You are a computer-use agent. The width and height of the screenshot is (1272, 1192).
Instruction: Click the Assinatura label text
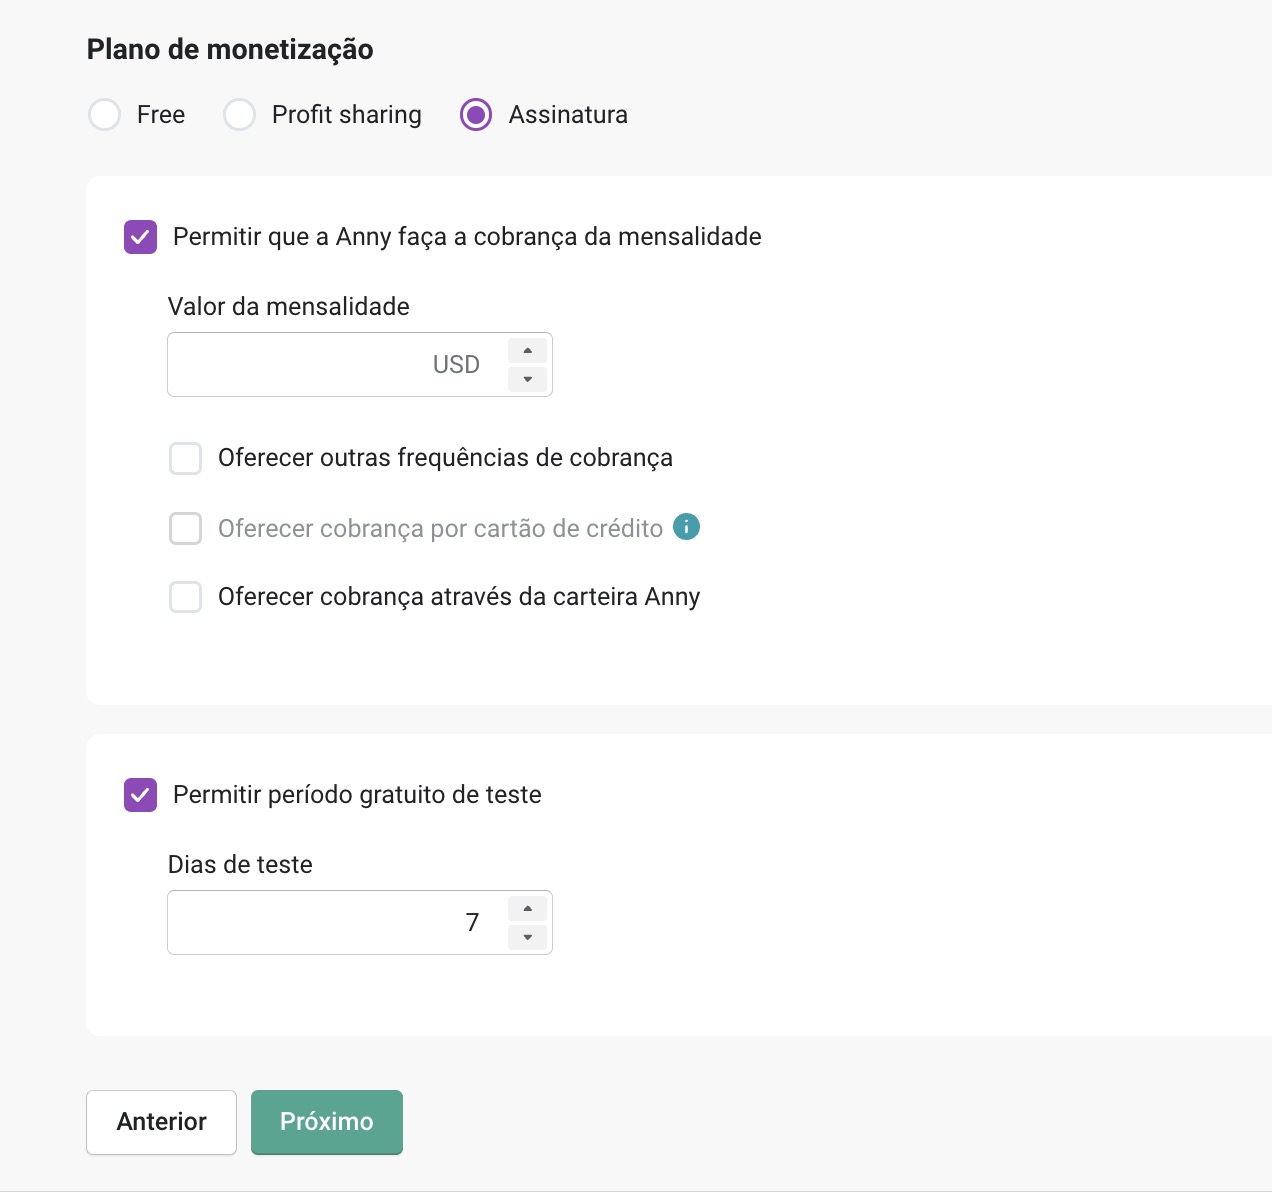click(568, 115)
